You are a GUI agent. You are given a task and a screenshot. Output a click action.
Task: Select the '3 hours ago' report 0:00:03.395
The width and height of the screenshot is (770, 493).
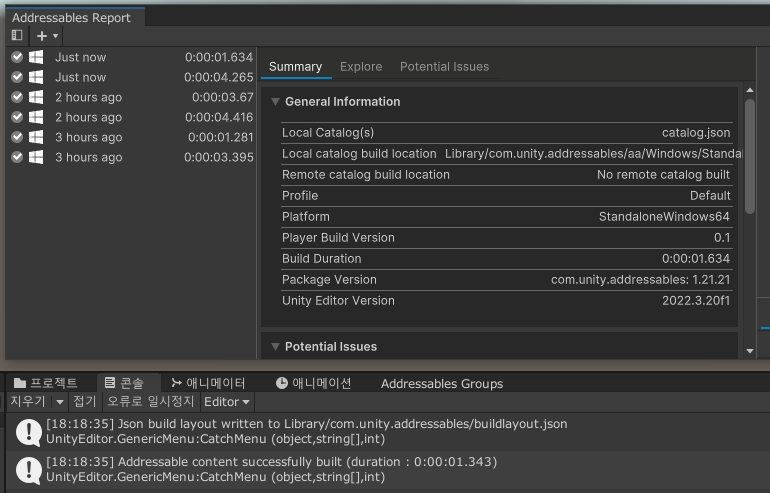pos(132,157)
